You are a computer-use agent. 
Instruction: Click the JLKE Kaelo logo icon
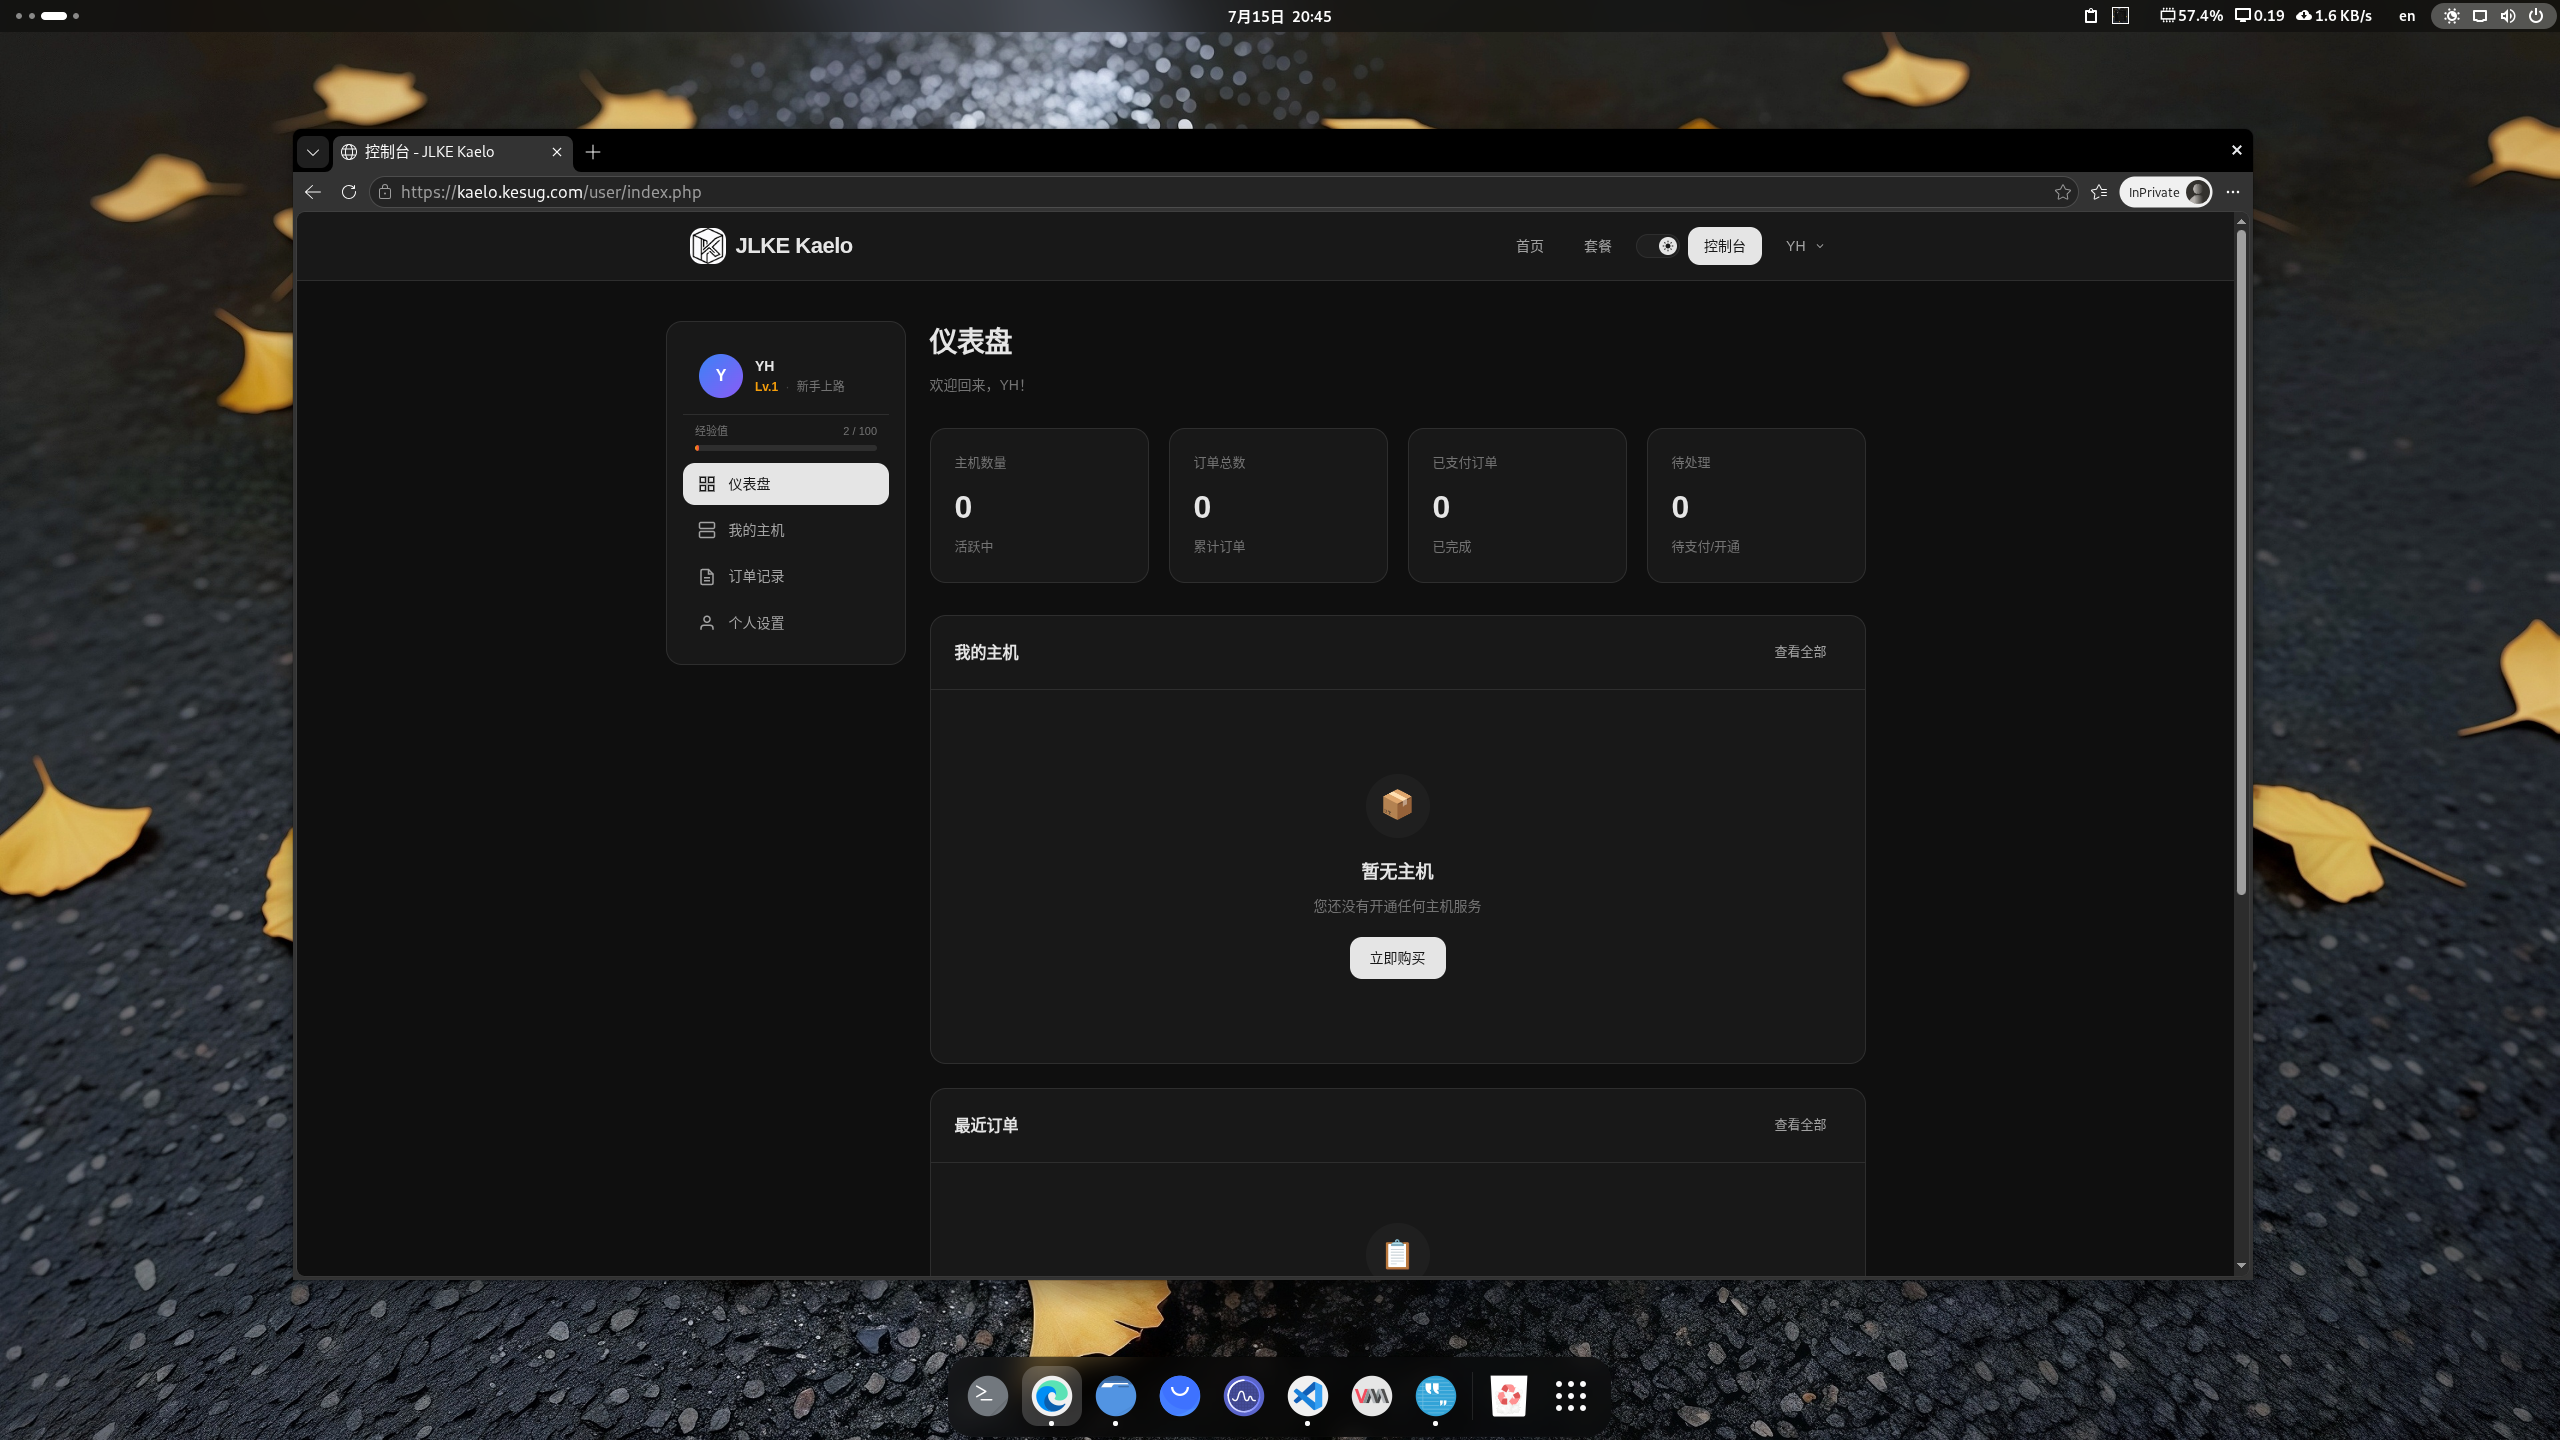707,246
